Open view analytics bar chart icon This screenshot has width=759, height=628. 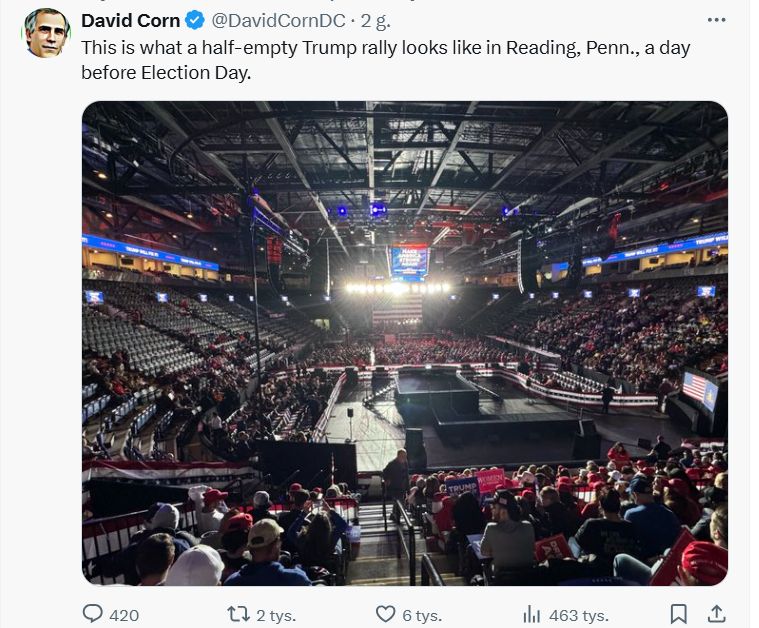[532, 613]
